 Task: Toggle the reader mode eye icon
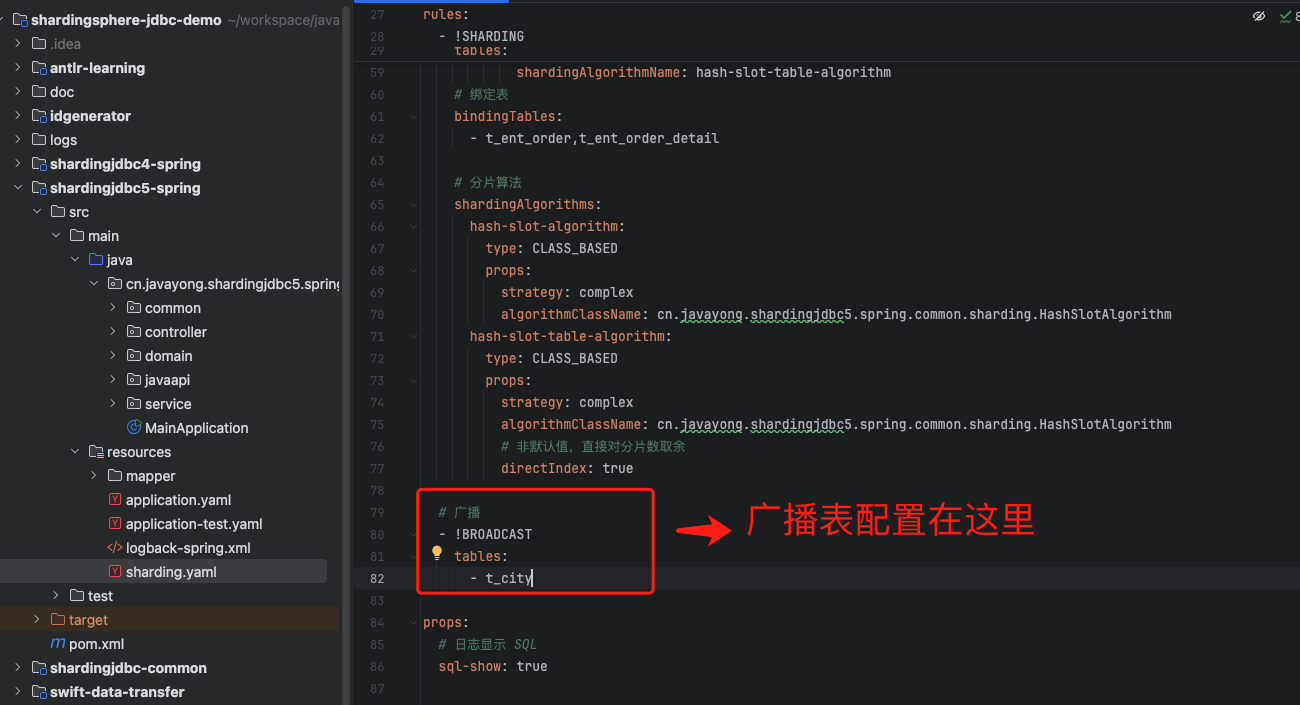click(x=1258, y=17)
